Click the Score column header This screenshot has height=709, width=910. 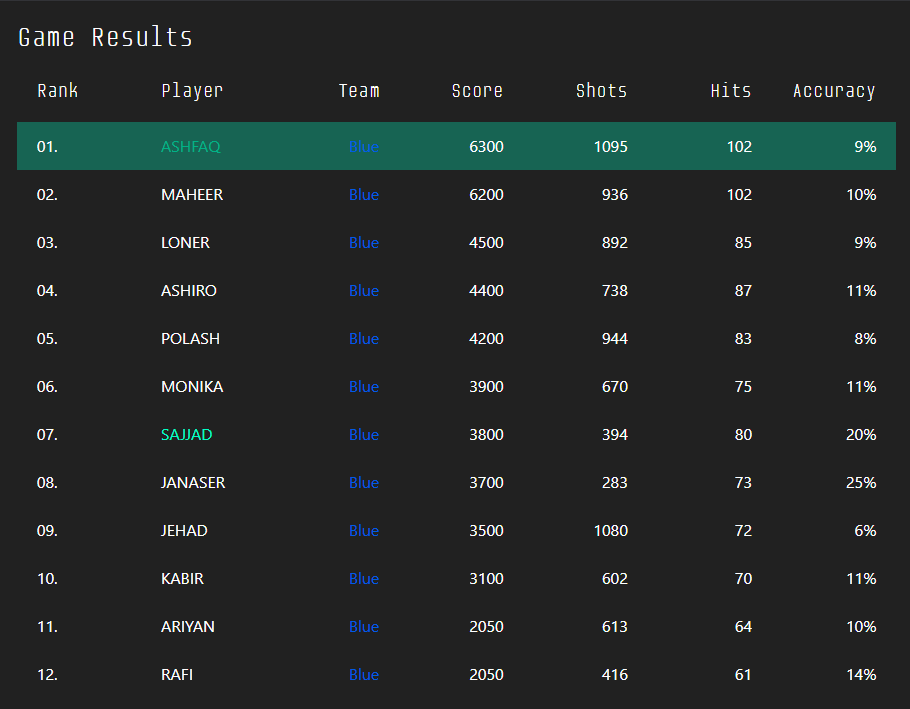[477, 91]
